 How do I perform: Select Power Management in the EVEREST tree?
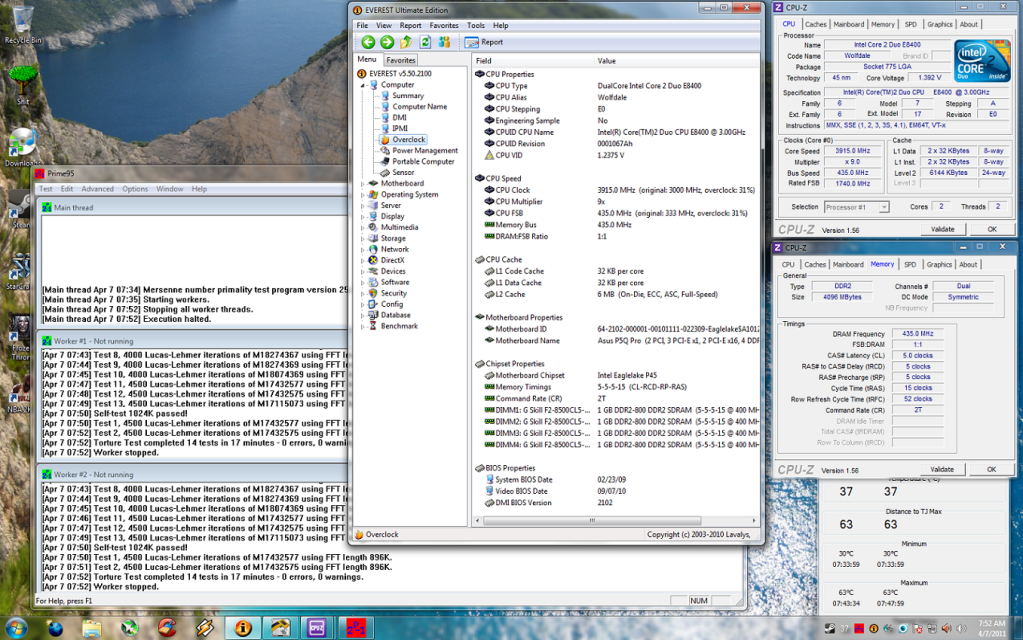click(x=425, y=151)
